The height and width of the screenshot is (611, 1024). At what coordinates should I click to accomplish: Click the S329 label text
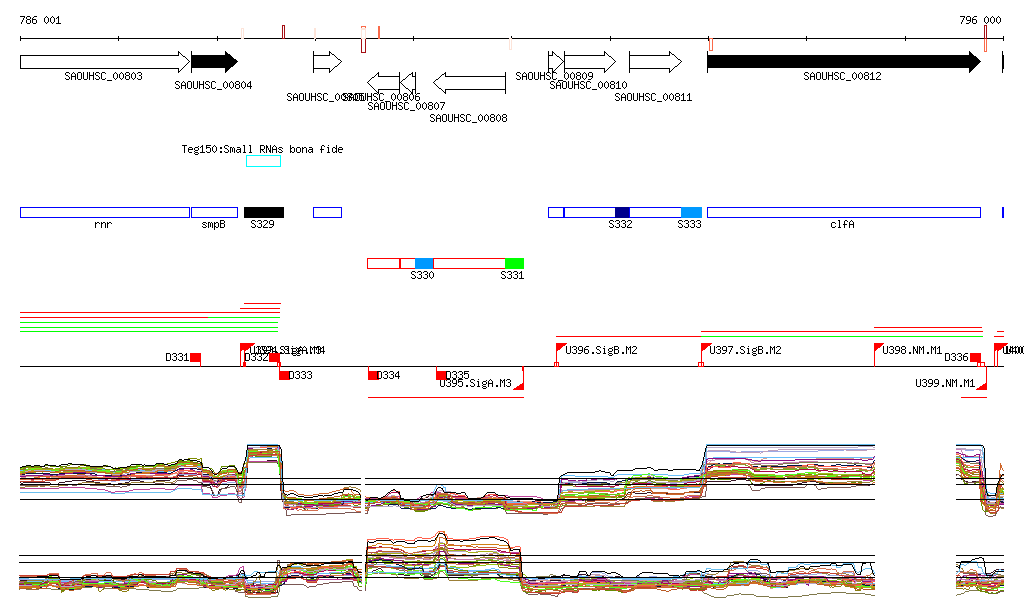pyautogui.click(x=263, y=224)
